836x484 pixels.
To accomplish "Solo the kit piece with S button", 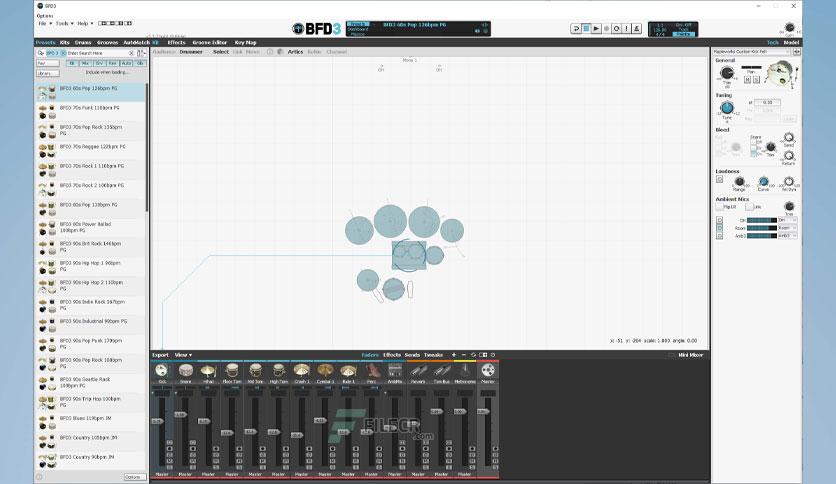I will click(756, 79).
